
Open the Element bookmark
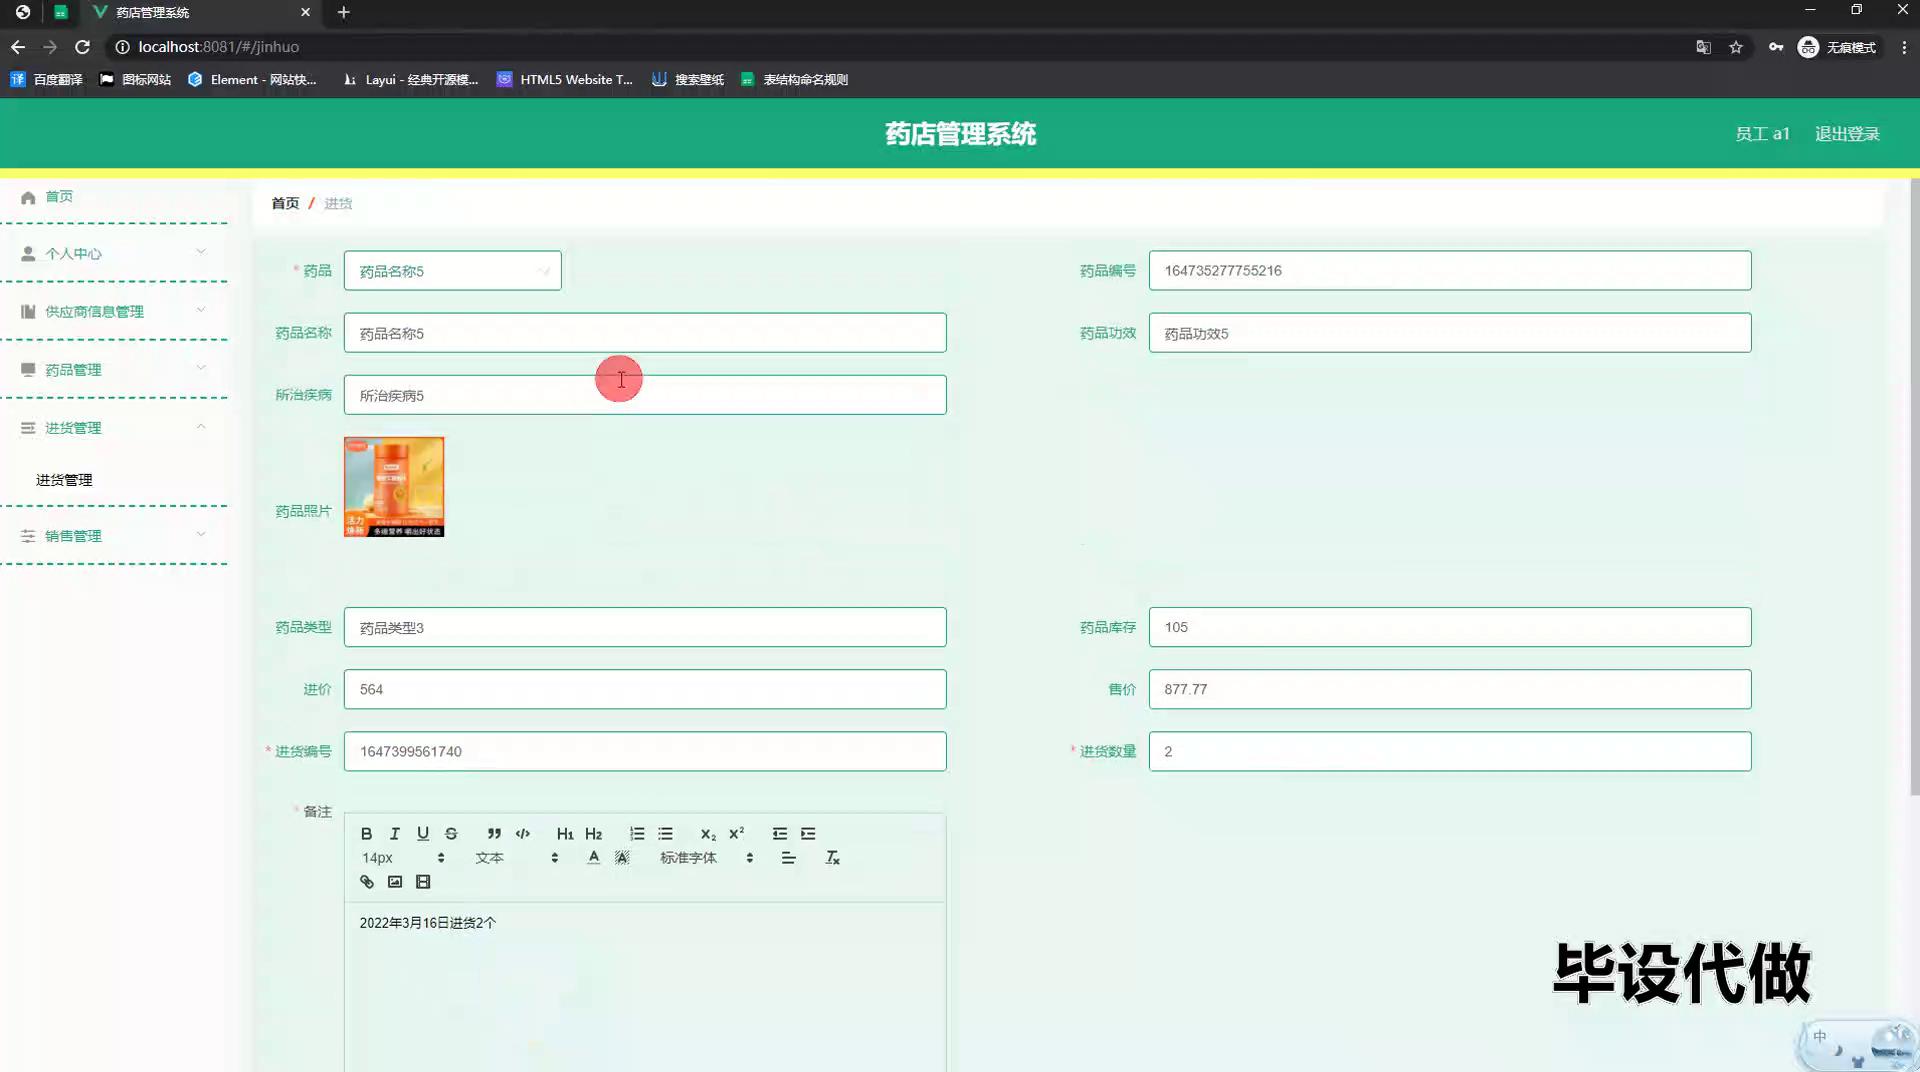point(252,79)
